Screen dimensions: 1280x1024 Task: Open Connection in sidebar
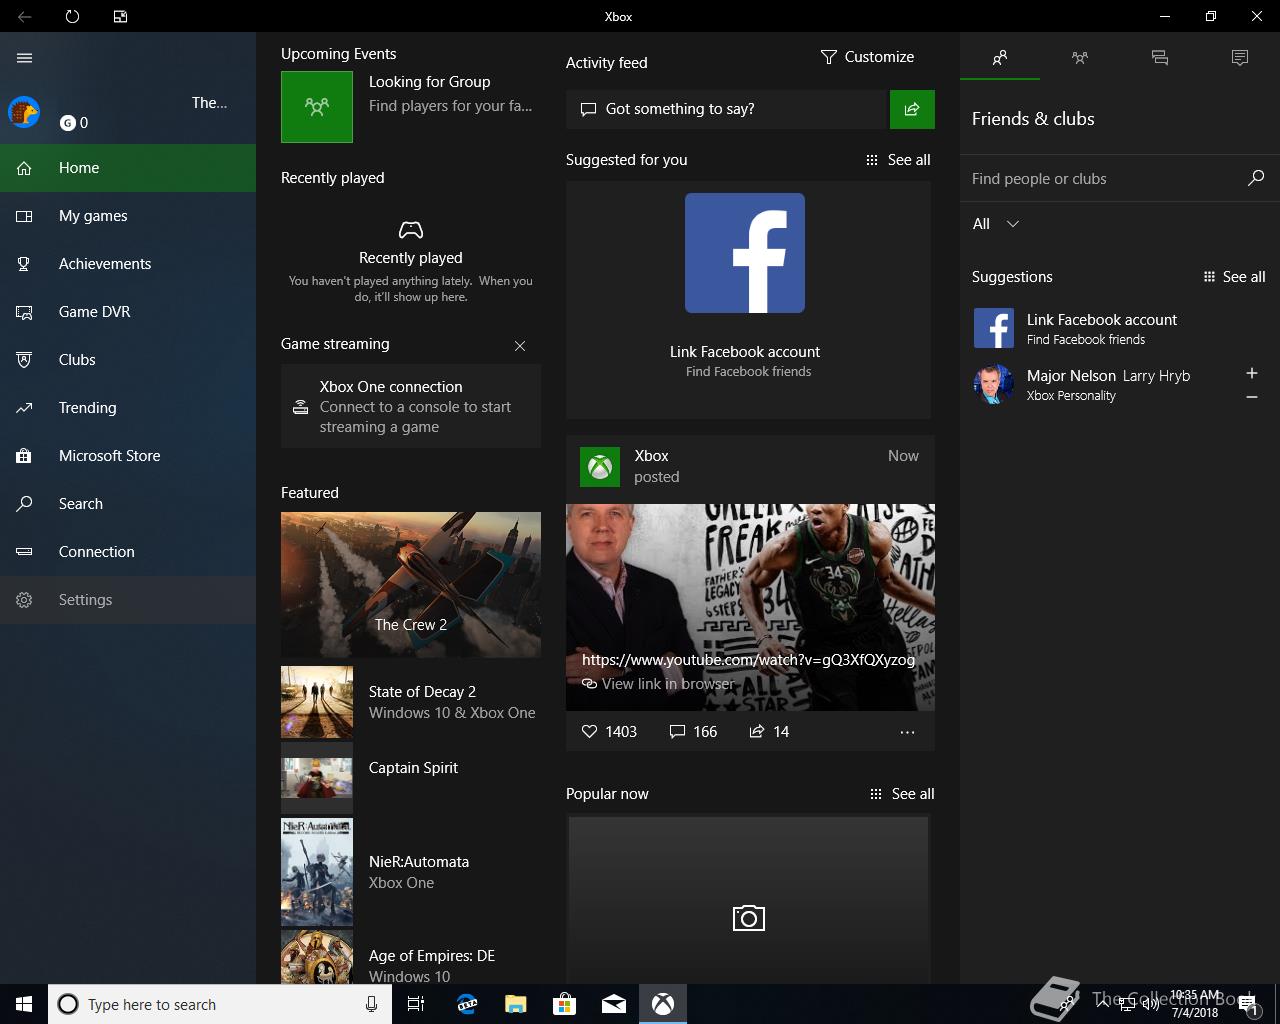click(x=128, y=552)
